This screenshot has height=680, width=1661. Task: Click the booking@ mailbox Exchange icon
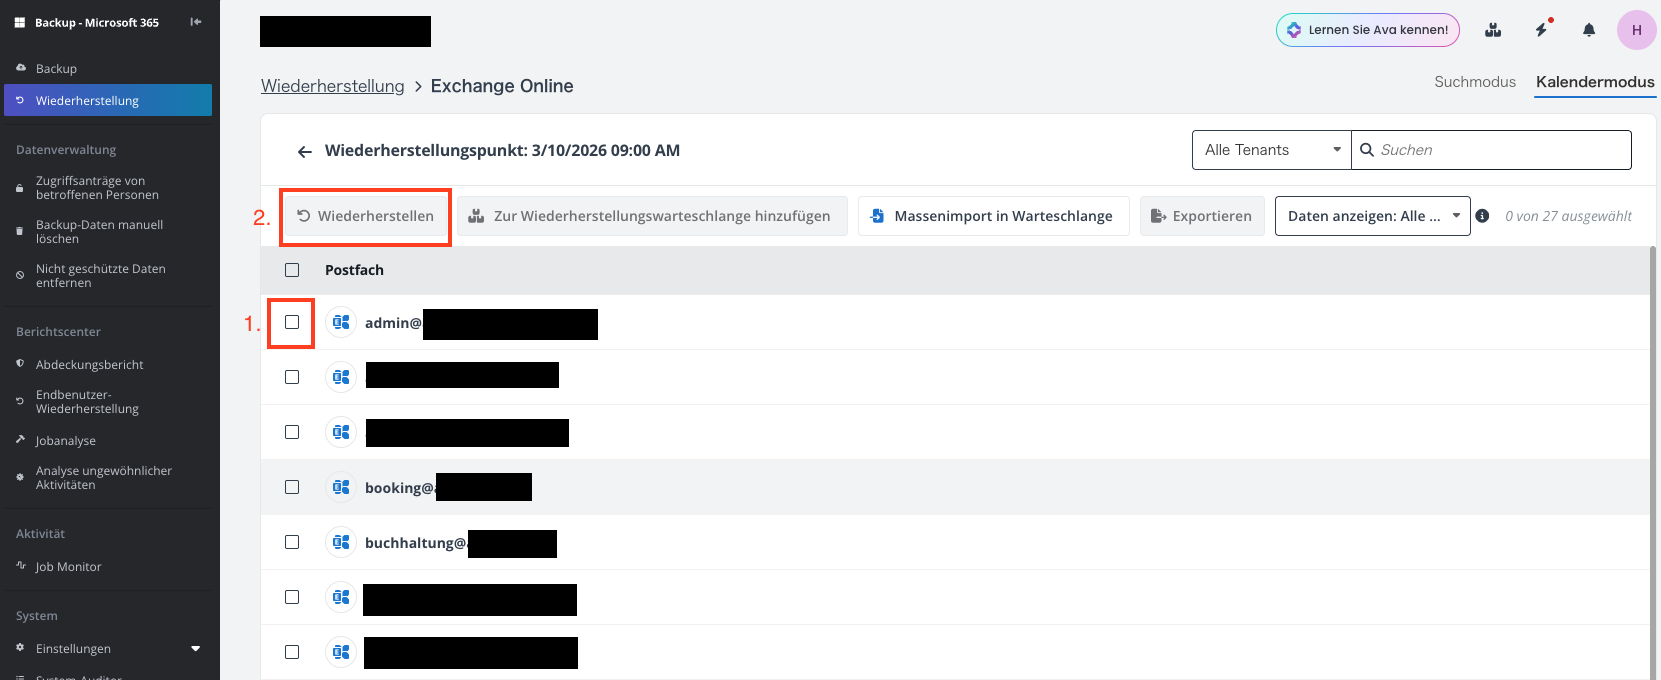tap(341, 487)
